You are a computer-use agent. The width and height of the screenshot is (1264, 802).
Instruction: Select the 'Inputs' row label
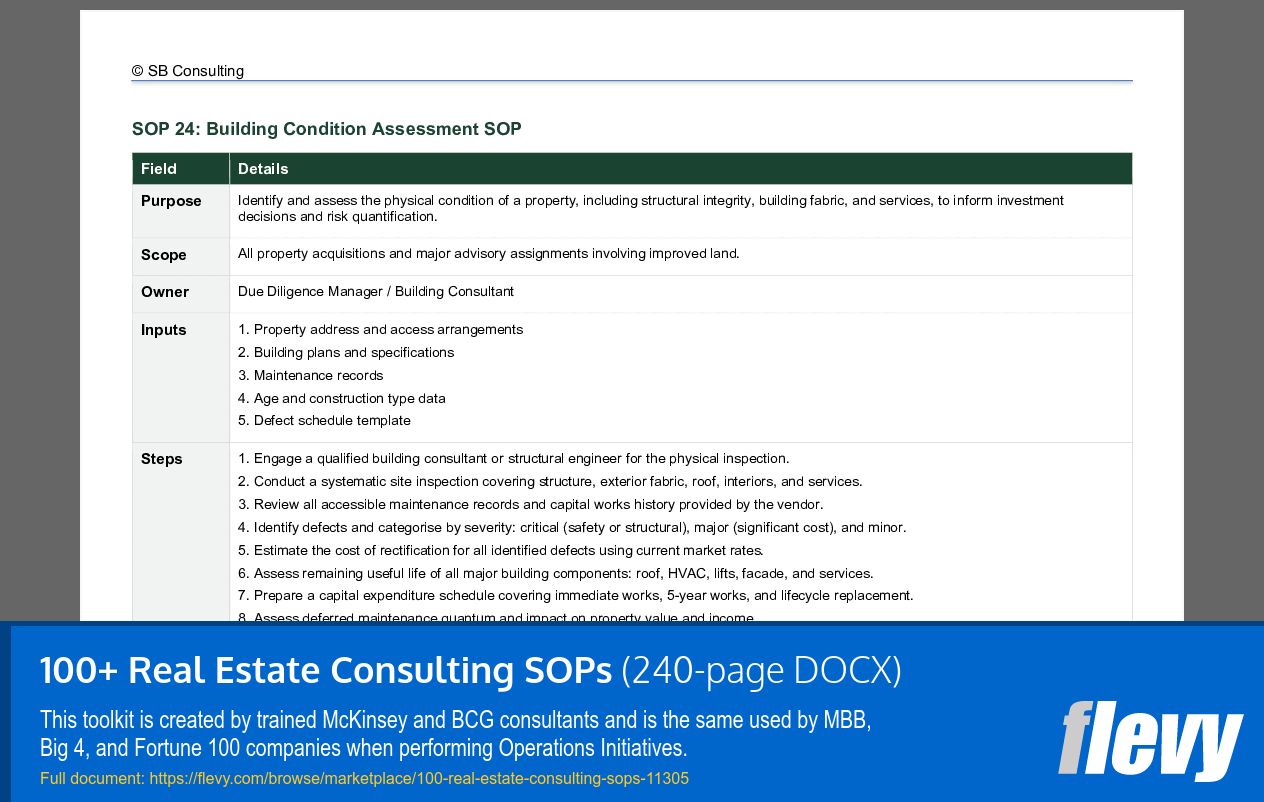(x=162, y=329)
